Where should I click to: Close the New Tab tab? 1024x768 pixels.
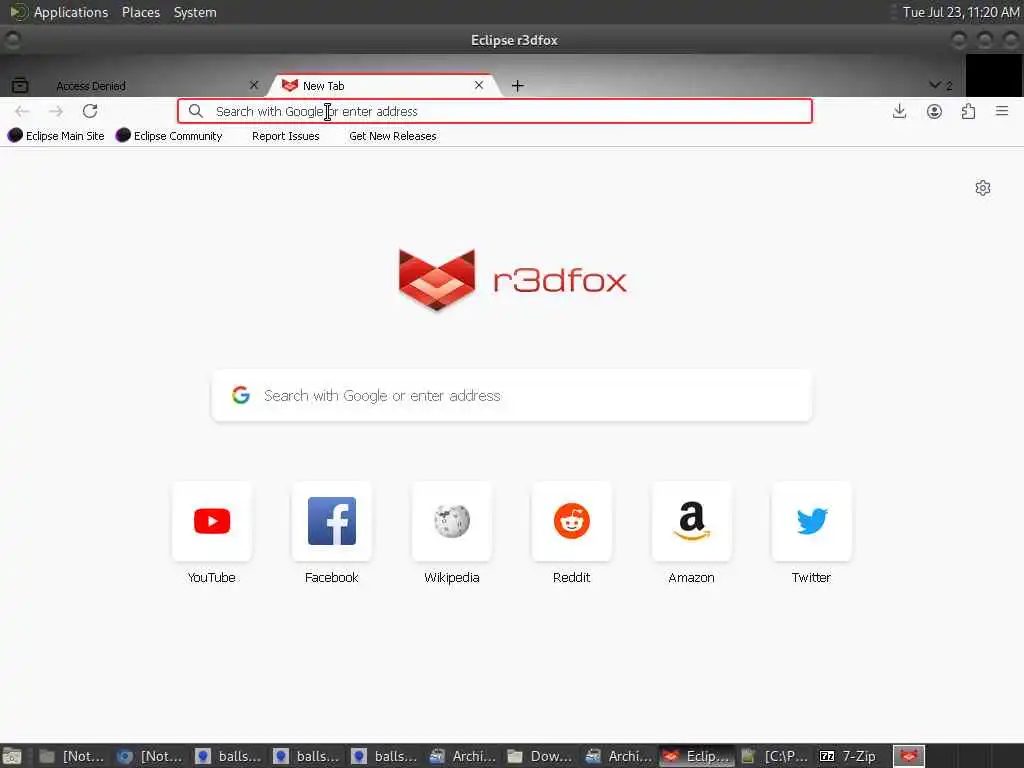(479, 85)
